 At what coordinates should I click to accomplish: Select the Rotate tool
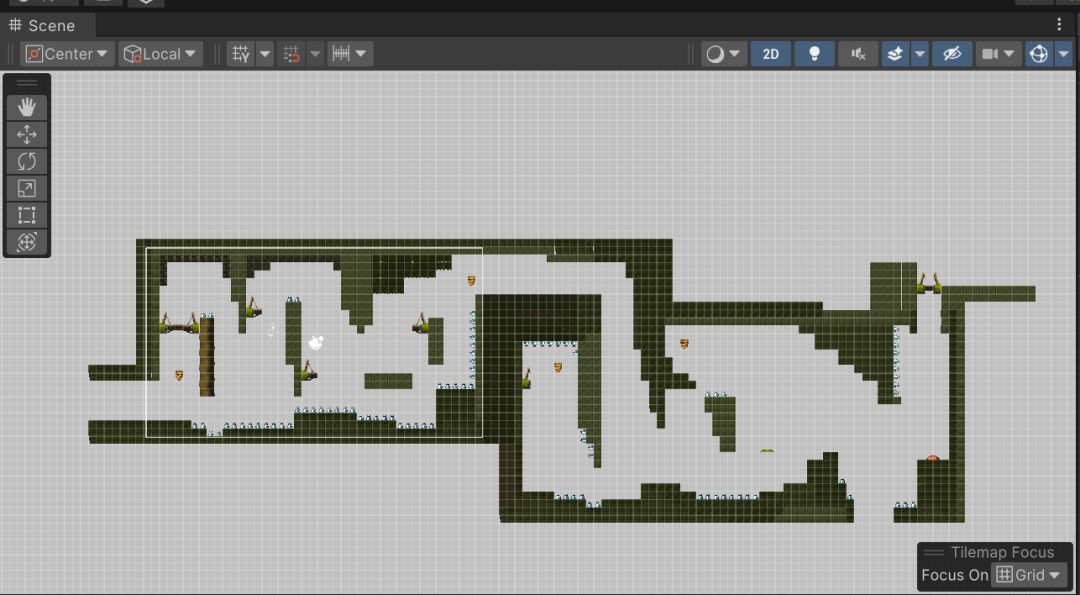coord(27,161)
